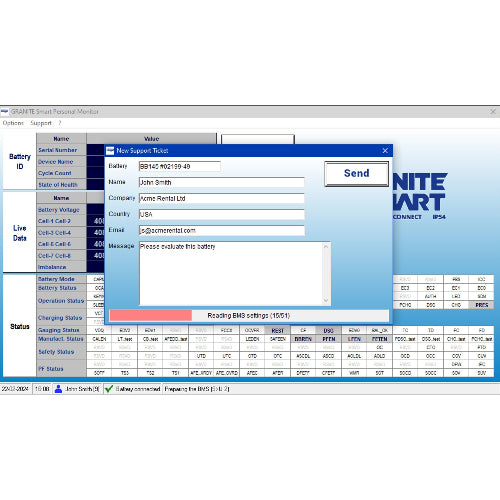Click the Granite app icon in title bar
This screenshot has height=500, width=500.
(5, 111)
